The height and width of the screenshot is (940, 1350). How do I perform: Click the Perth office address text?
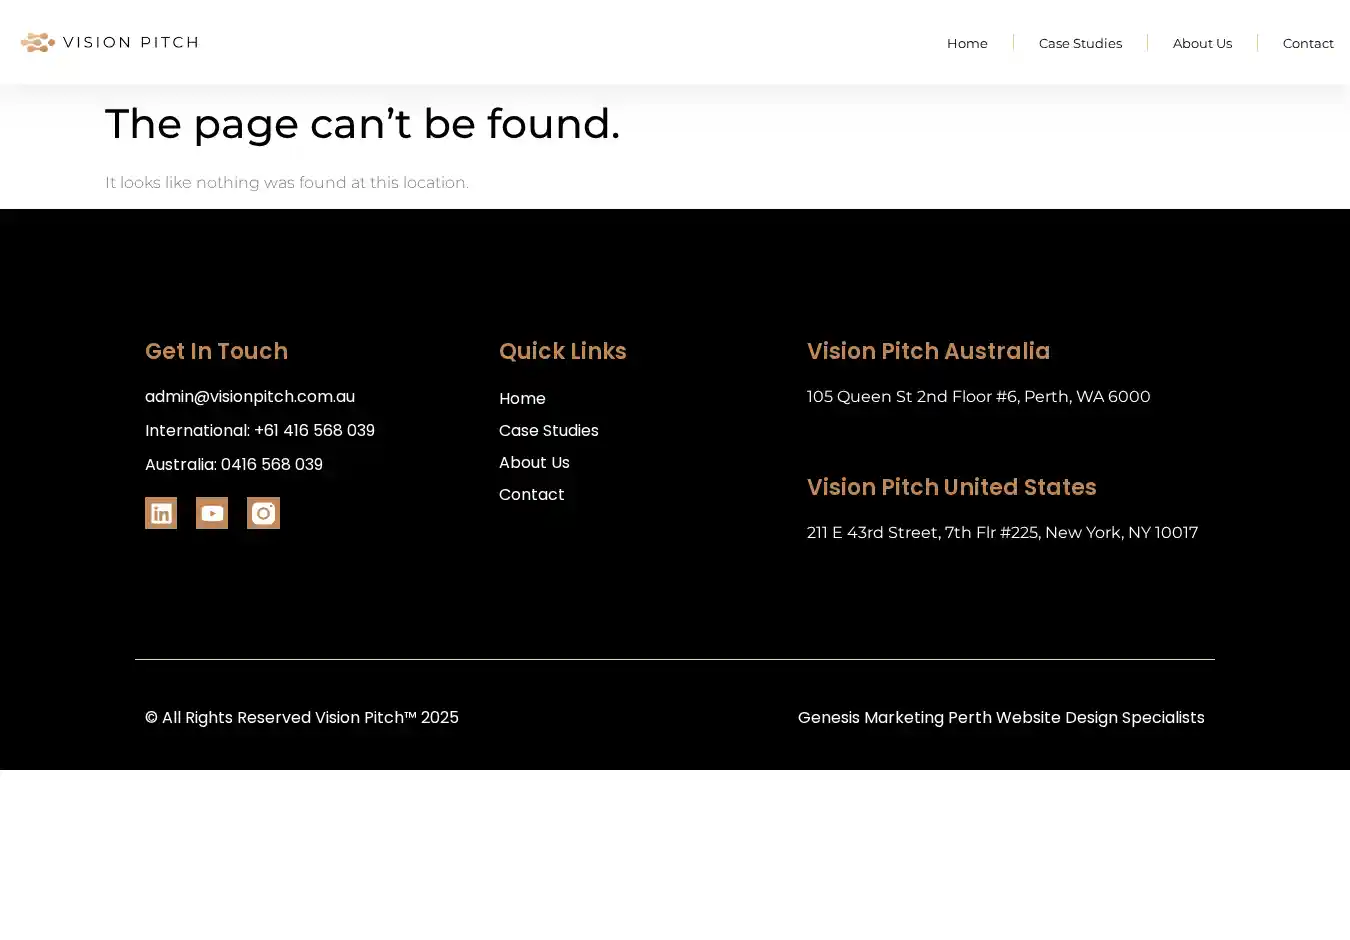tap(978, 397)
